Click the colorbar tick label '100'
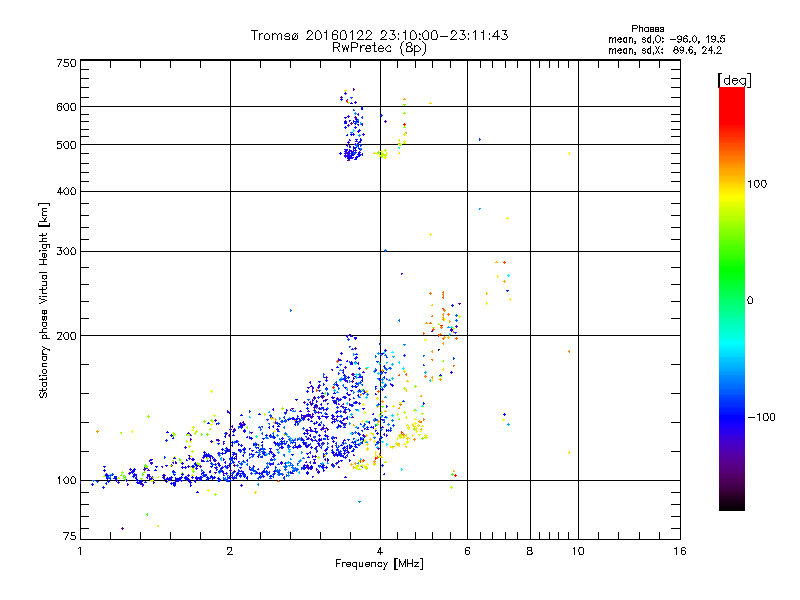Viewport: 800px width, 600px height. click(x=757, y=184)
